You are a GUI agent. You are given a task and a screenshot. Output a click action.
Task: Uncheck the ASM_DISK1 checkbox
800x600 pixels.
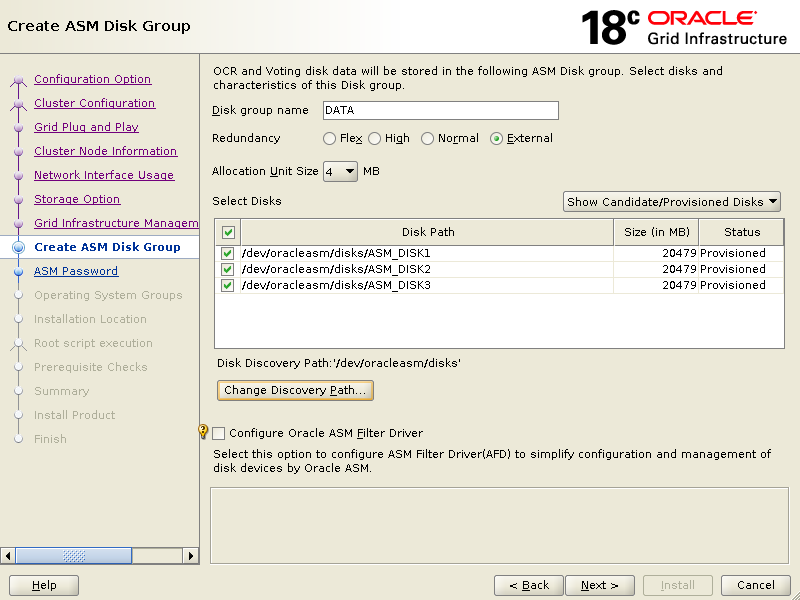pyautogui.click(x=228, y=254)
